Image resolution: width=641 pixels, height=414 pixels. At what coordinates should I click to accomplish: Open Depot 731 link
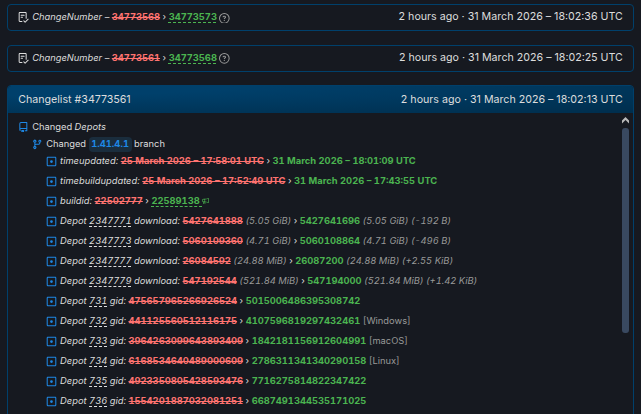pyautogui.click(x=98, y=301)
